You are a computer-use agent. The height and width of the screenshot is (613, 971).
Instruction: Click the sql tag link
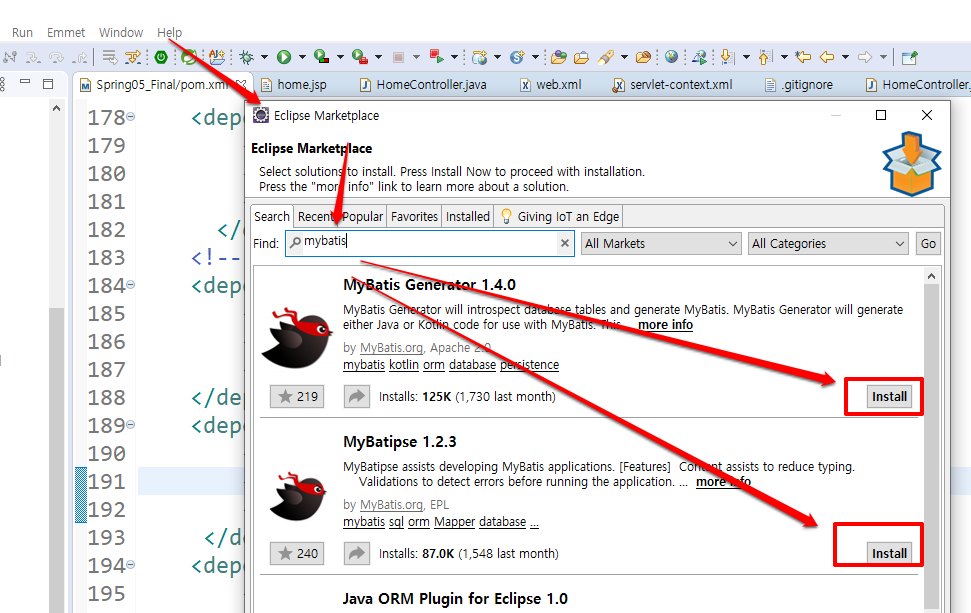(396, 522)
